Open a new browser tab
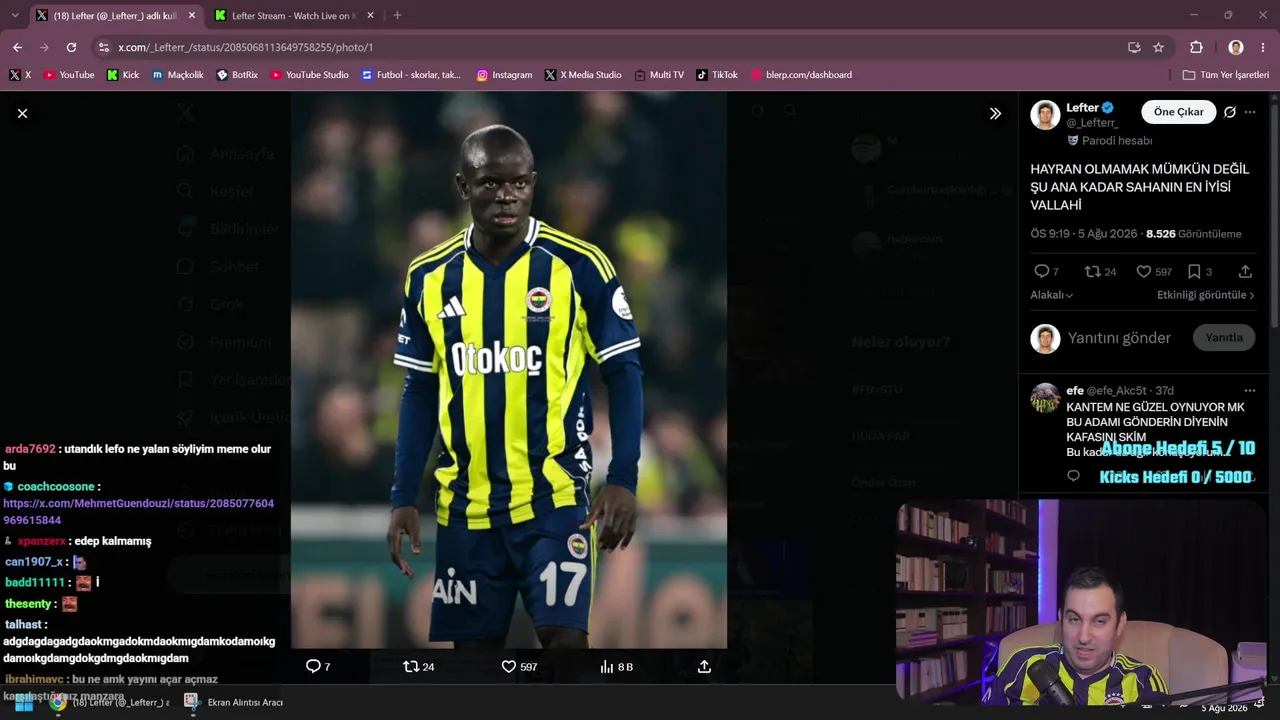The height and width of the screenshot is (720, 1280). (x=397, y=16)
